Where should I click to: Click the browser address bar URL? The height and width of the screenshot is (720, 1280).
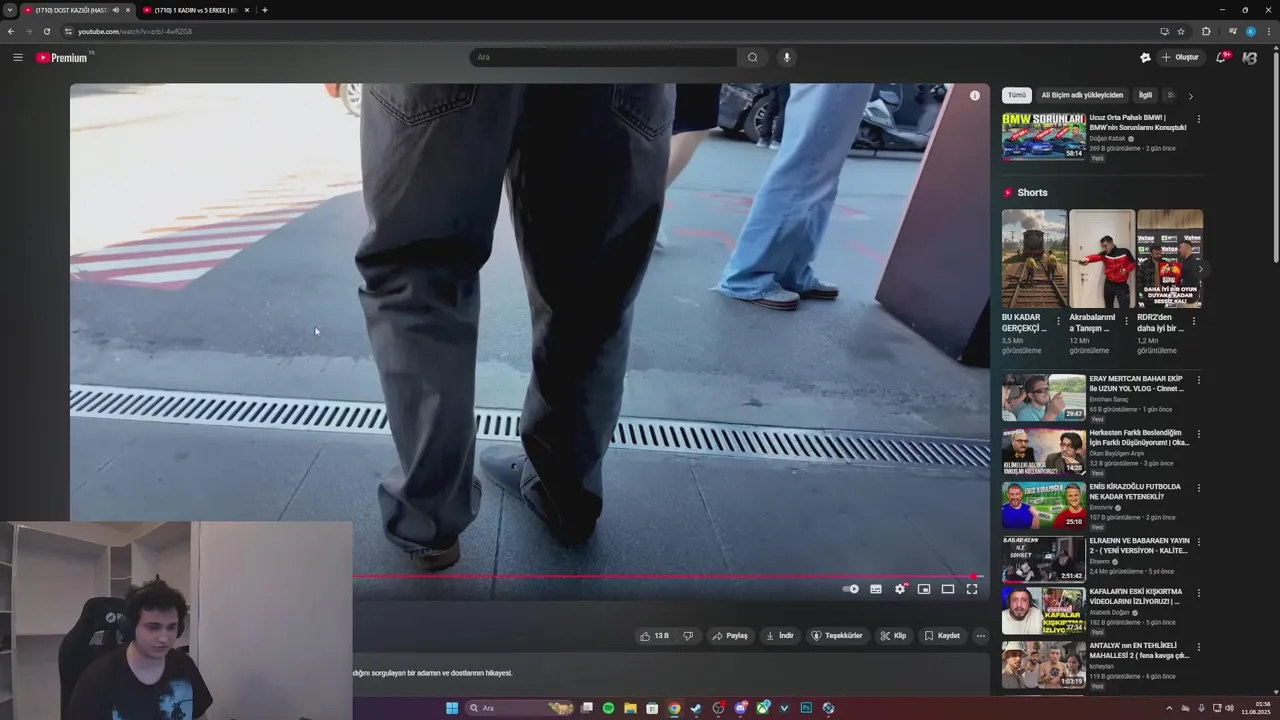(135, 31)
